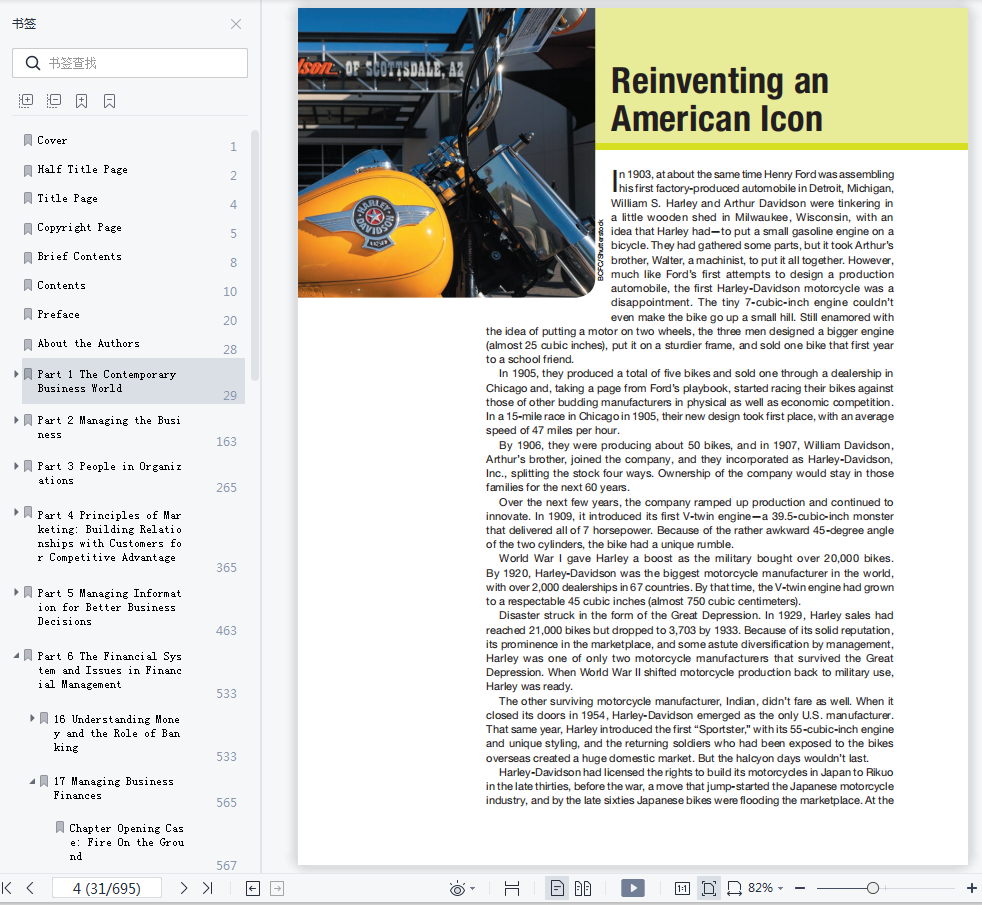Viewport: 982px width, 905px height.
Task: Click the zoom slider handle
Action: [x=872, y=888]
